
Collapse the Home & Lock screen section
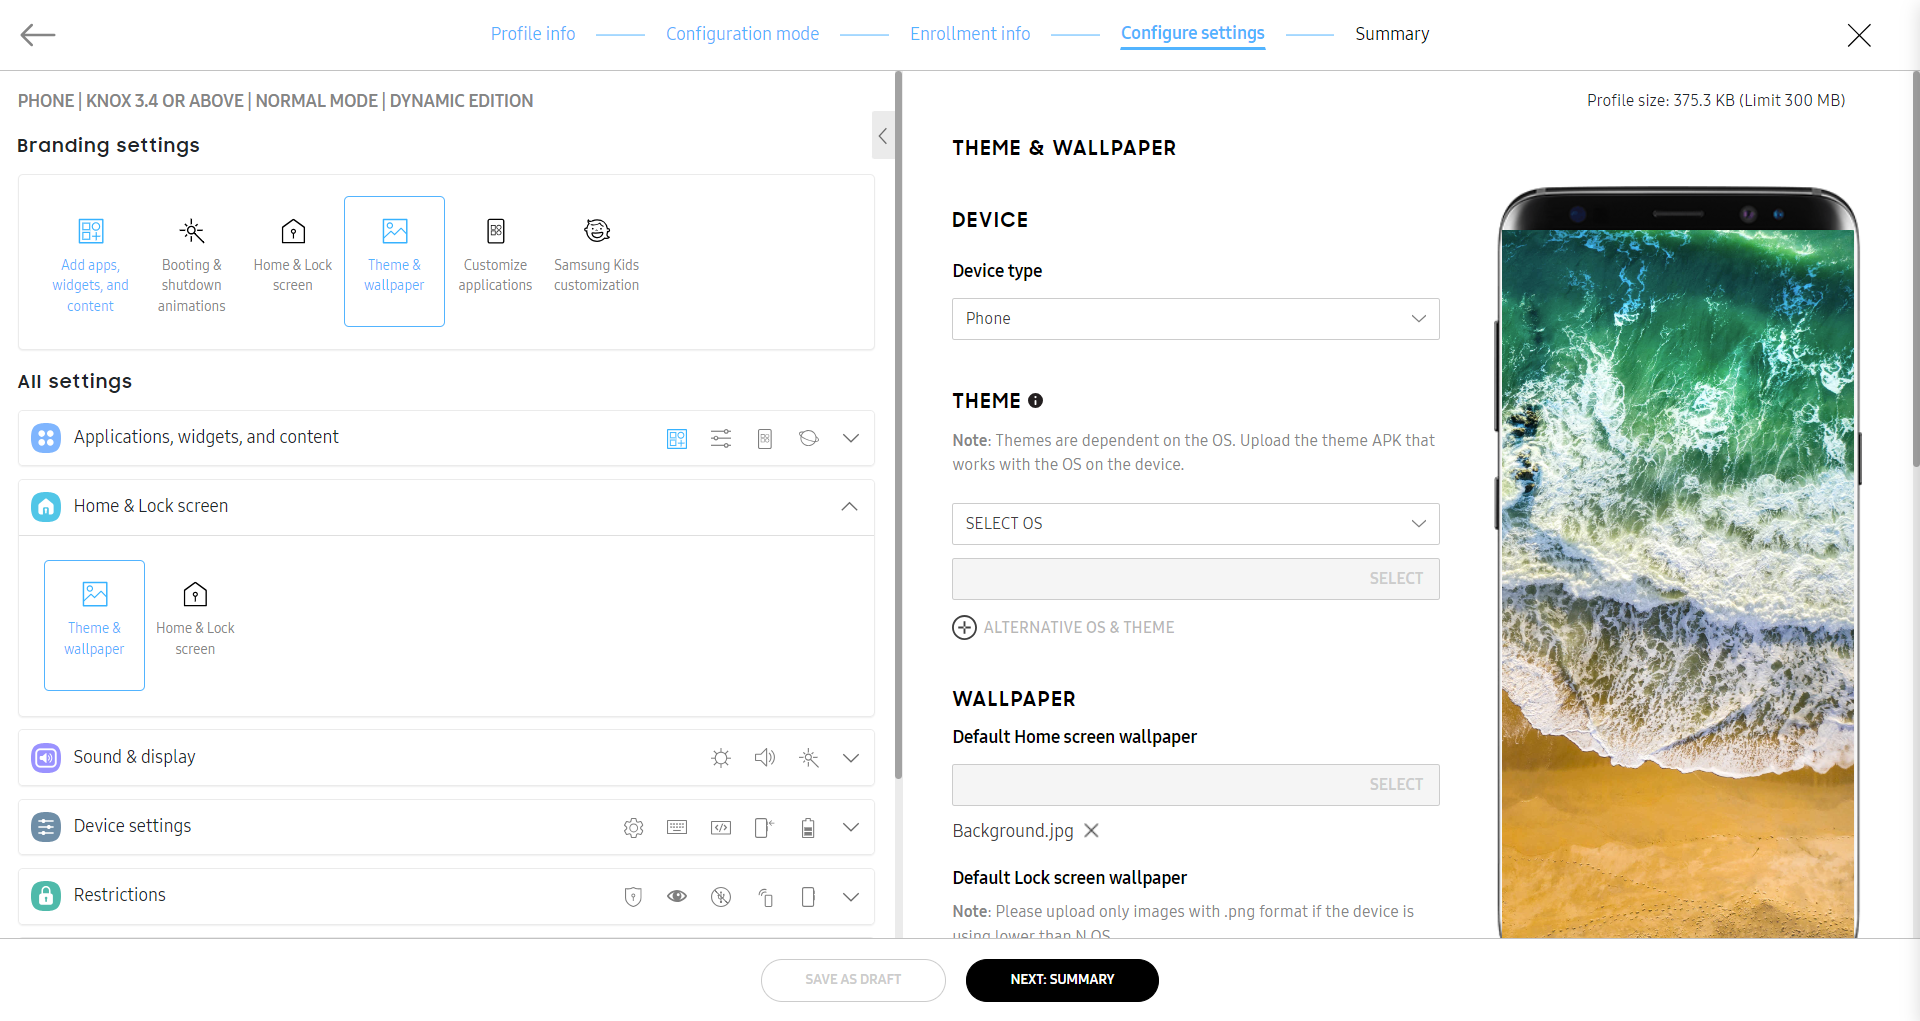[849, 507]
